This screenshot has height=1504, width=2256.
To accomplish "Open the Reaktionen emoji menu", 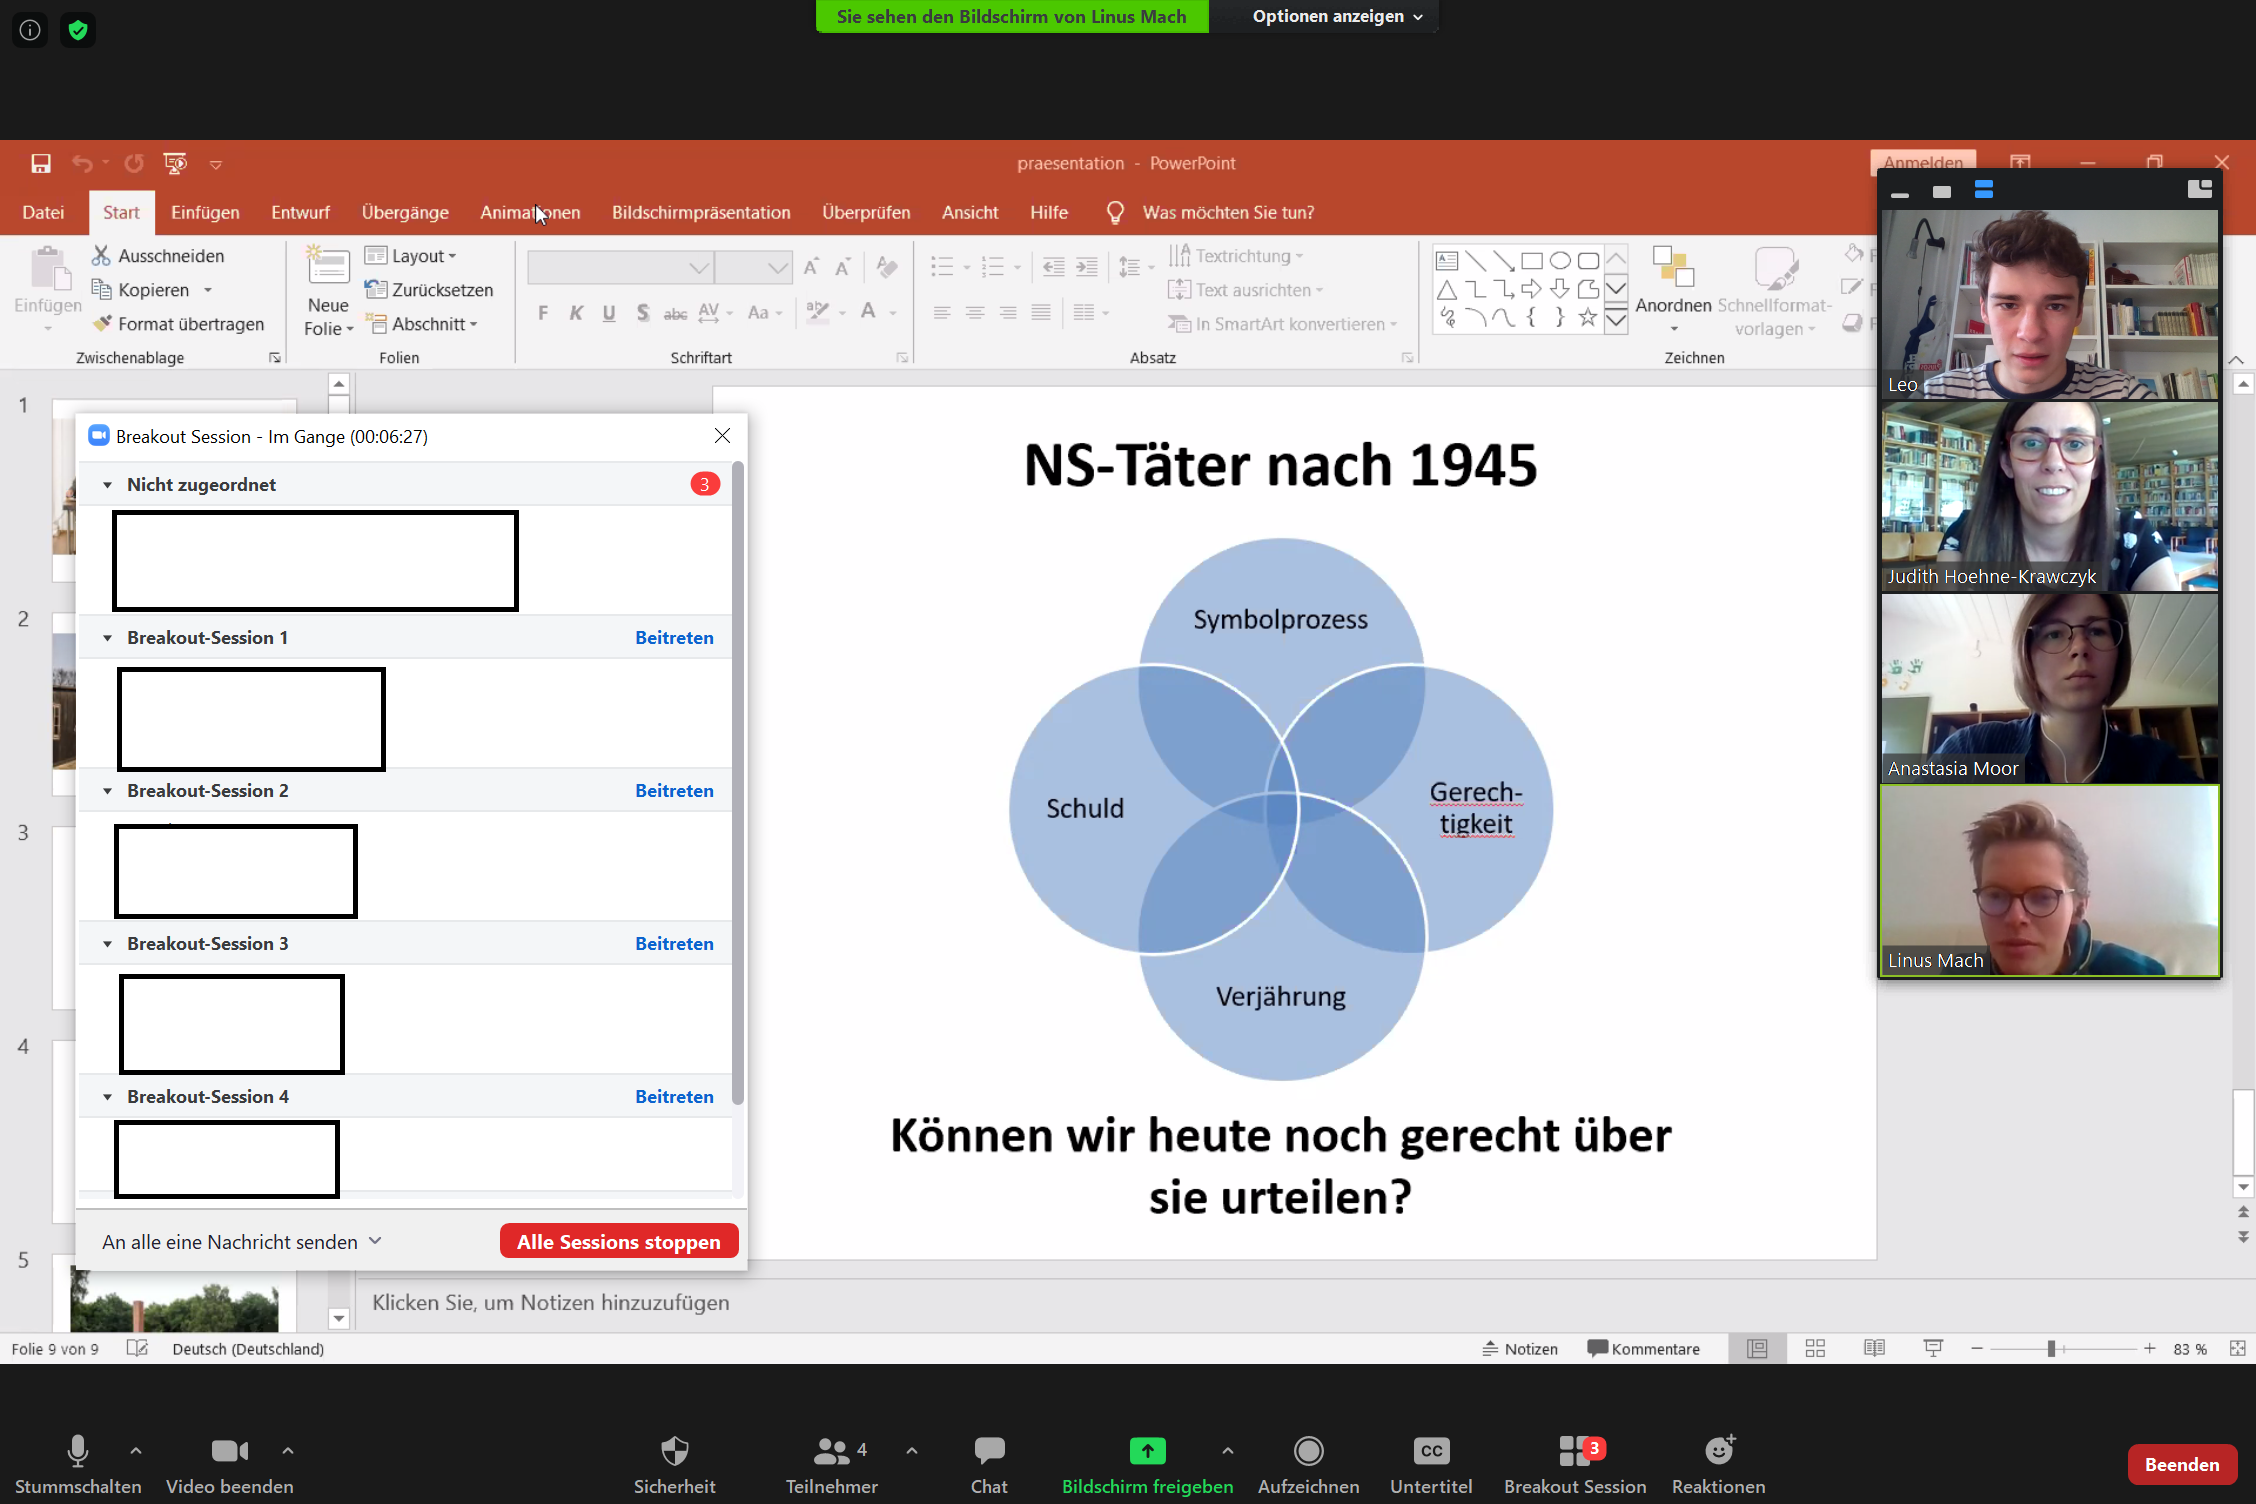I will (1718, 1451).
